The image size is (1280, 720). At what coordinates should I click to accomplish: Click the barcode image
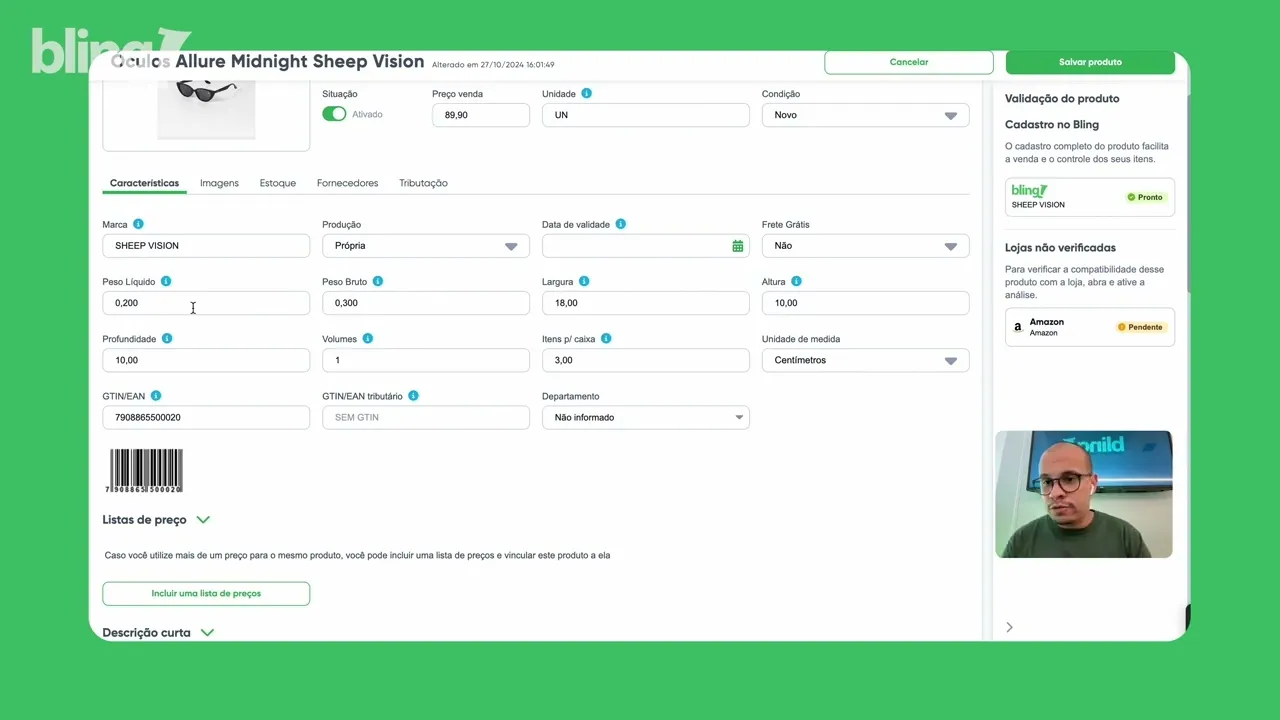(146, 470)
